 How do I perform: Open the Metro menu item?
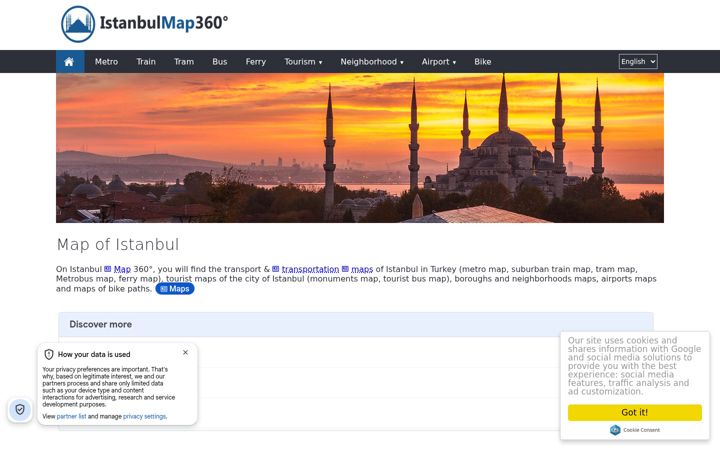pos(107,62)
